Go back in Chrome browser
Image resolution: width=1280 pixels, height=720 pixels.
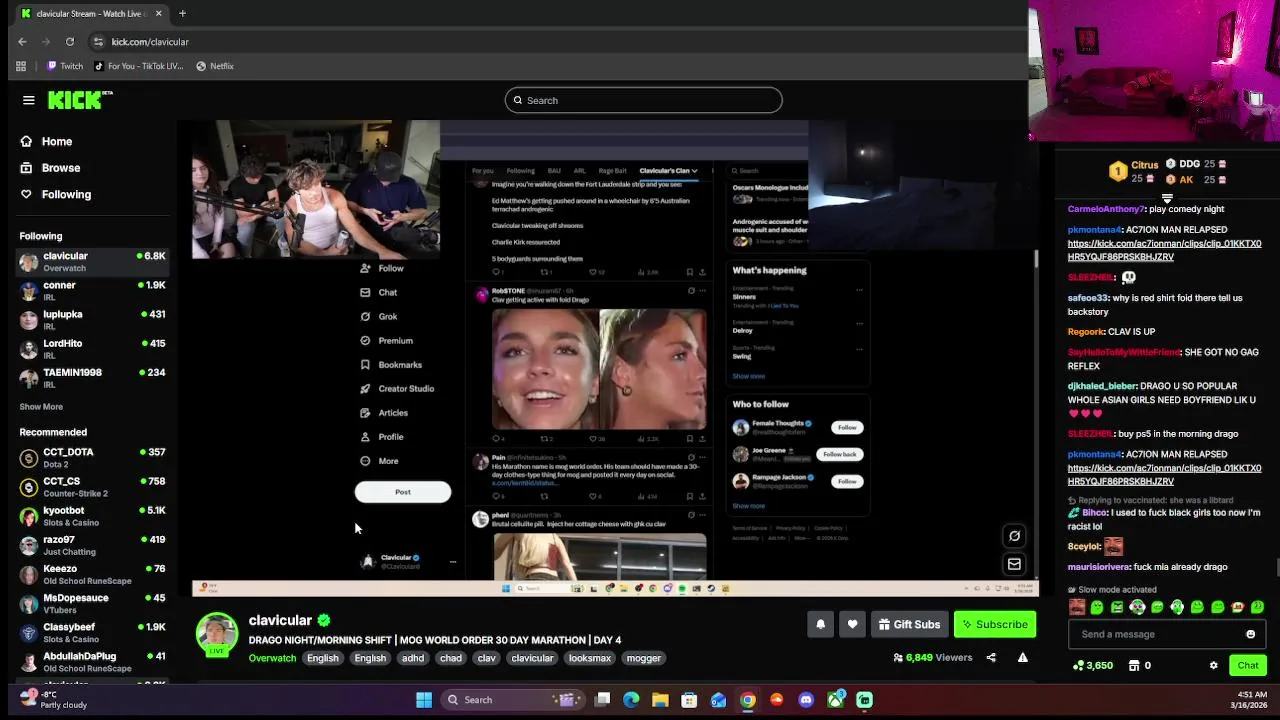point(22,41)
